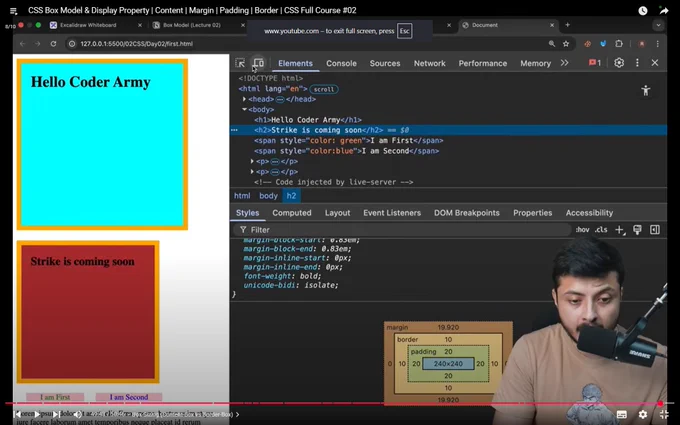Switch to Computed styles tab
680x425 pixels.
(x=292, y=213)
